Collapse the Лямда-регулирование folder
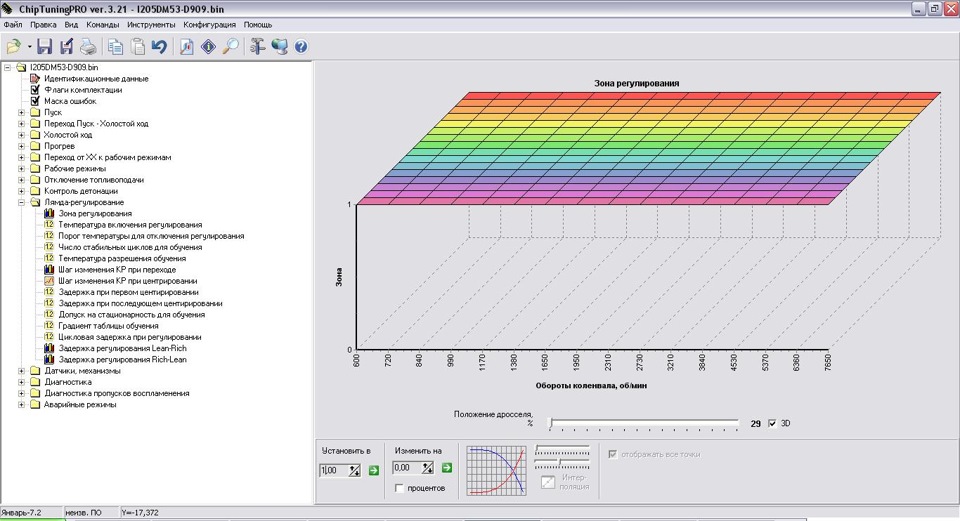The image size is (960, 521). click(x=21, y=202)
